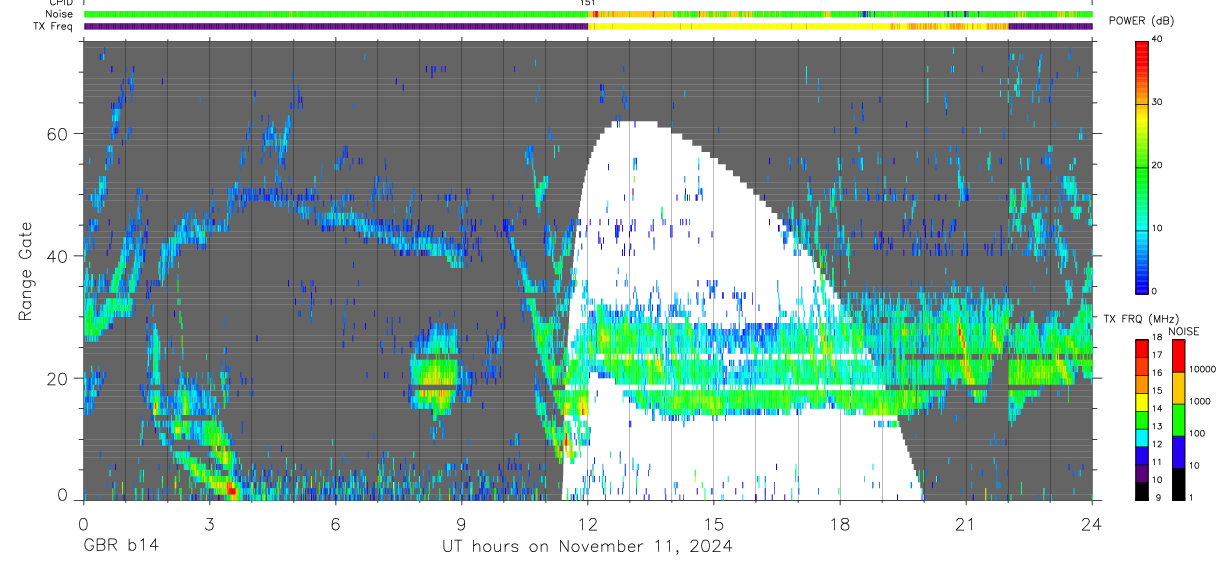The width and height of the screenshot is (1228, 567).
Task: Click the Noise row label at top left
Action: point(60,14)
